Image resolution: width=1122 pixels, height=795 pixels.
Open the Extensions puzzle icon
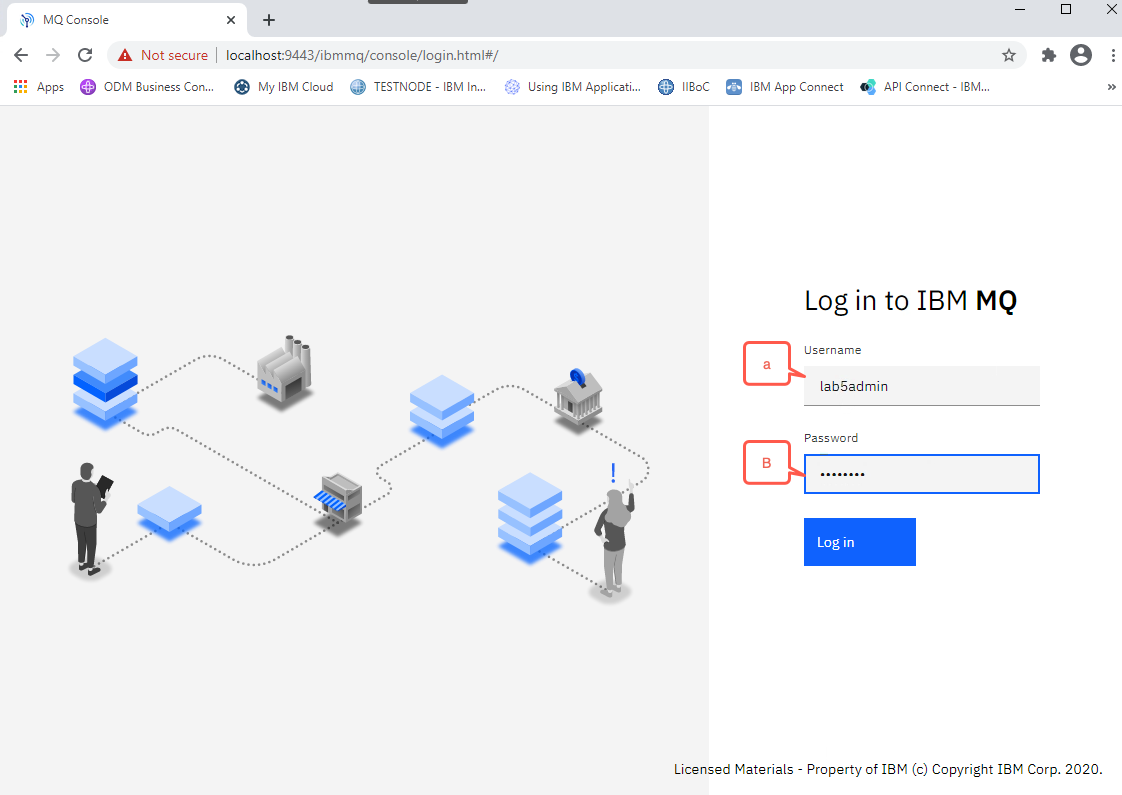click(1048, 55)
